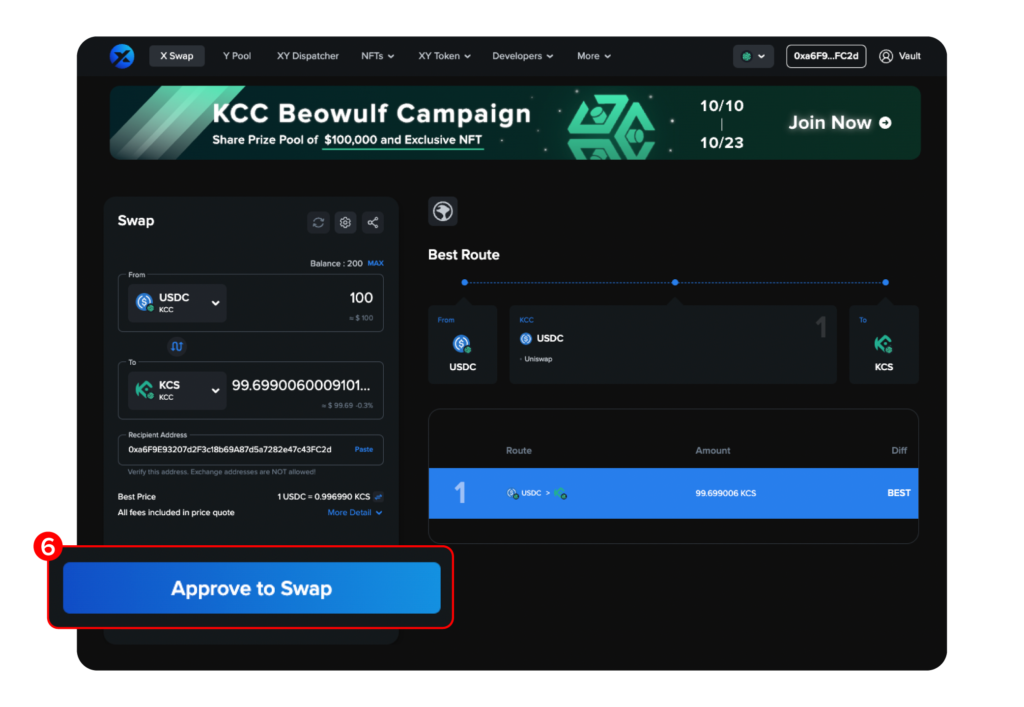
Task: Open the network selector dropdown
Action: tap(754, 56)
